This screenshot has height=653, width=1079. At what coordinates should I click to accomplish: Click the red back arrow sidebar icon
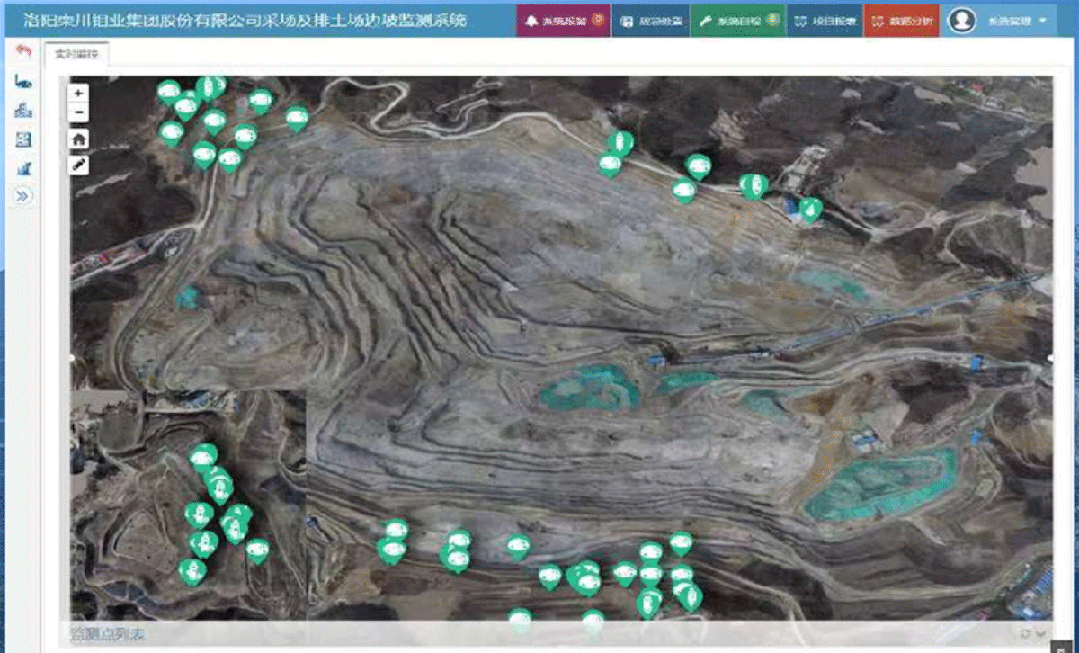tap(23, 51)
